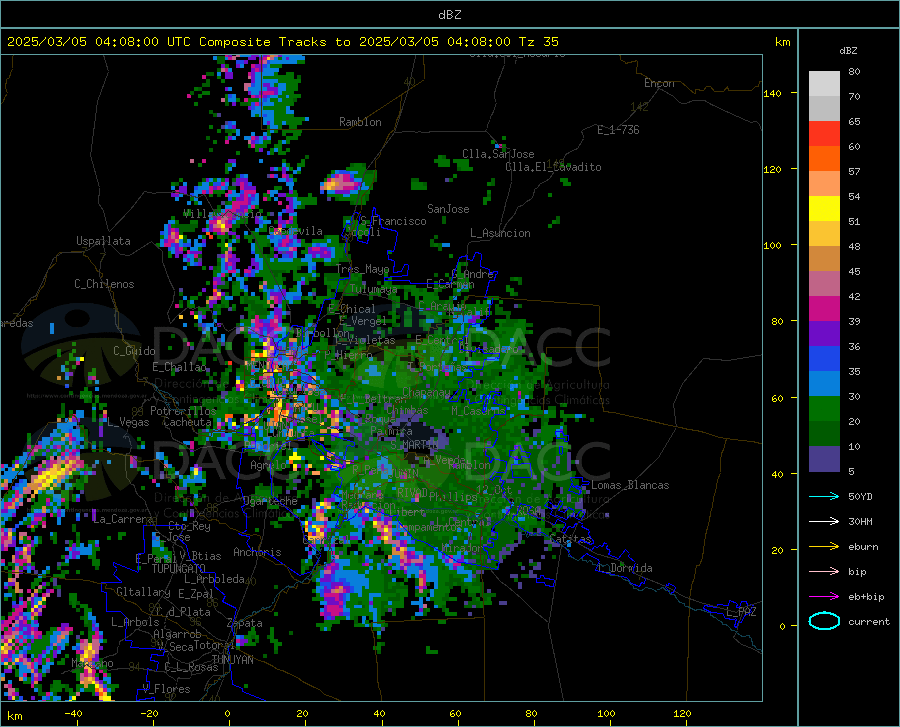Image resolution: width=900 pixels, height=727 pixels.
Task: Select the 54 dBZ yellow swatch
Action: (x=824, y=209)
